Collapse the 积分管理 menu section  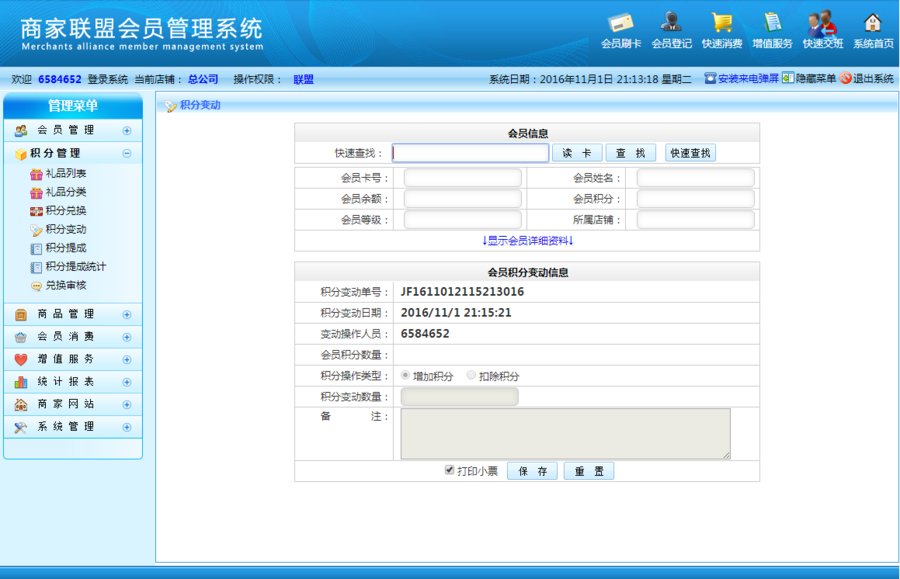tap(127, 153)
